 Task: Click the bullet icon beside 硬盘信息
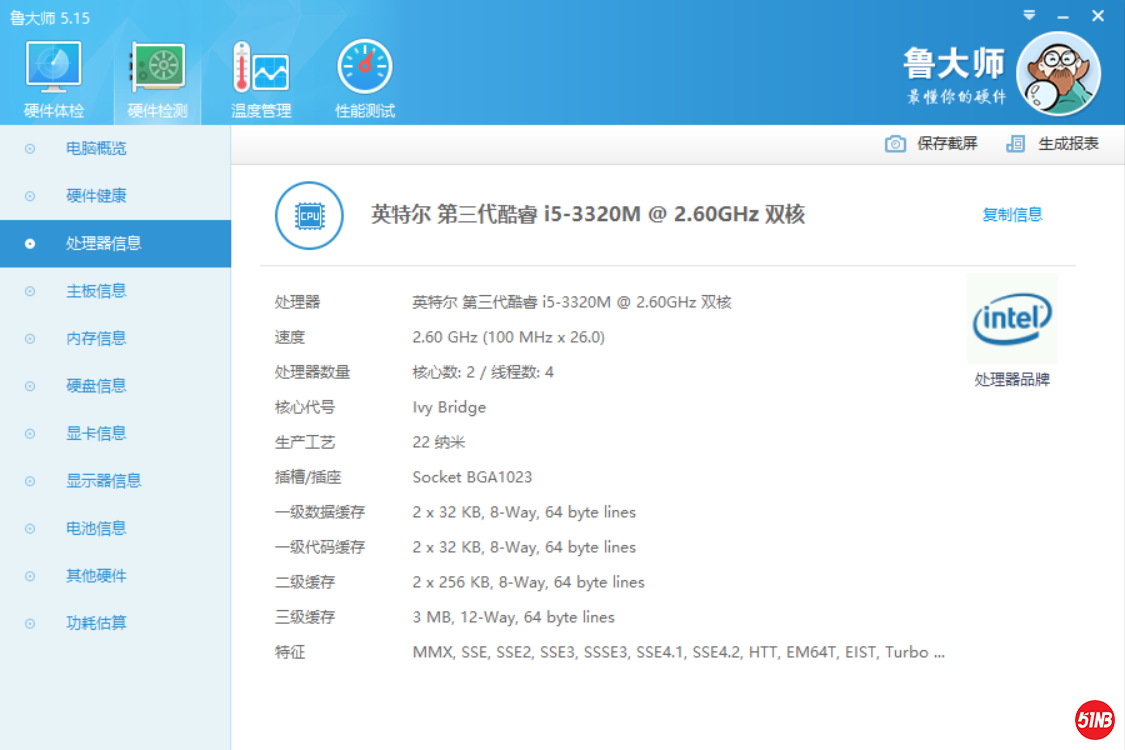coord(29,386)
